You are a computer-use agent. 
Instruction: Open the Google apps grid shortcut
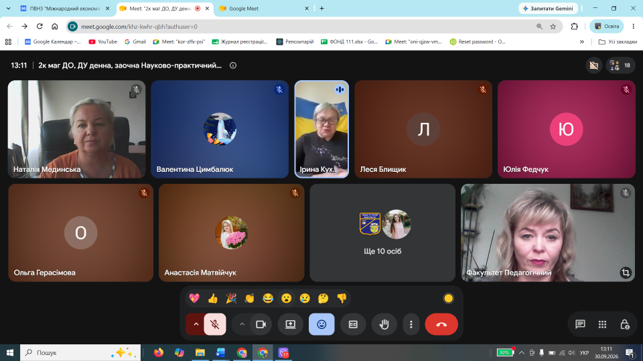pyautogui.click(x=8, y=41)
